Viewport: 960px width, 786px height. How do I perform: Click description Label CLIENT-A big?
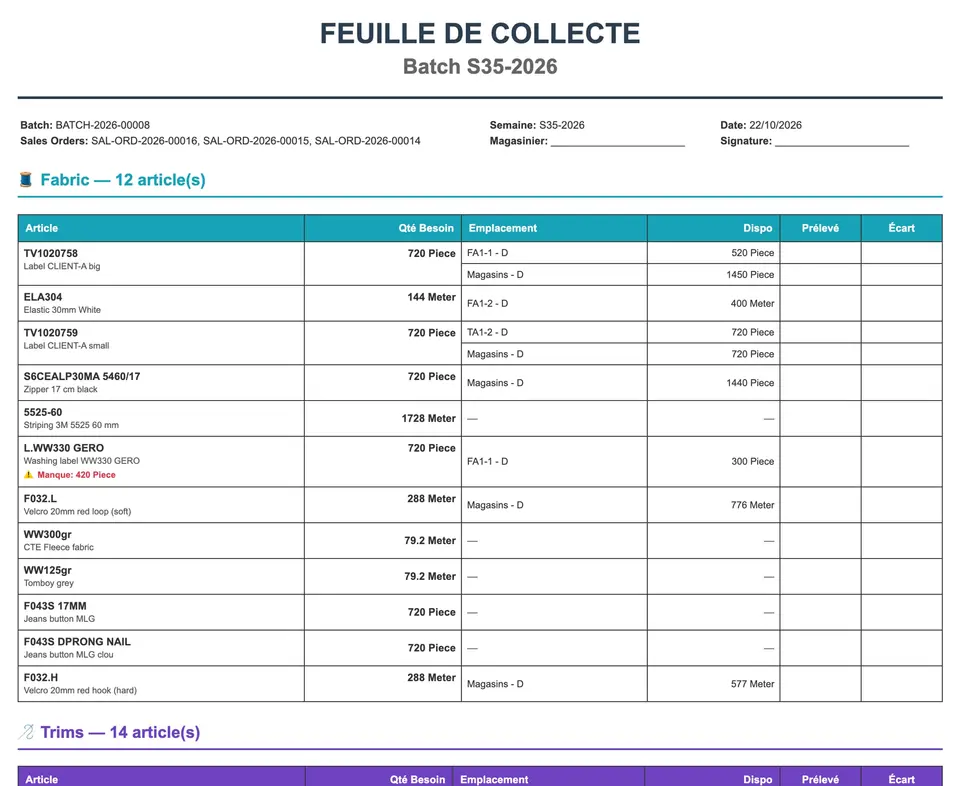[x=62, y=266]
